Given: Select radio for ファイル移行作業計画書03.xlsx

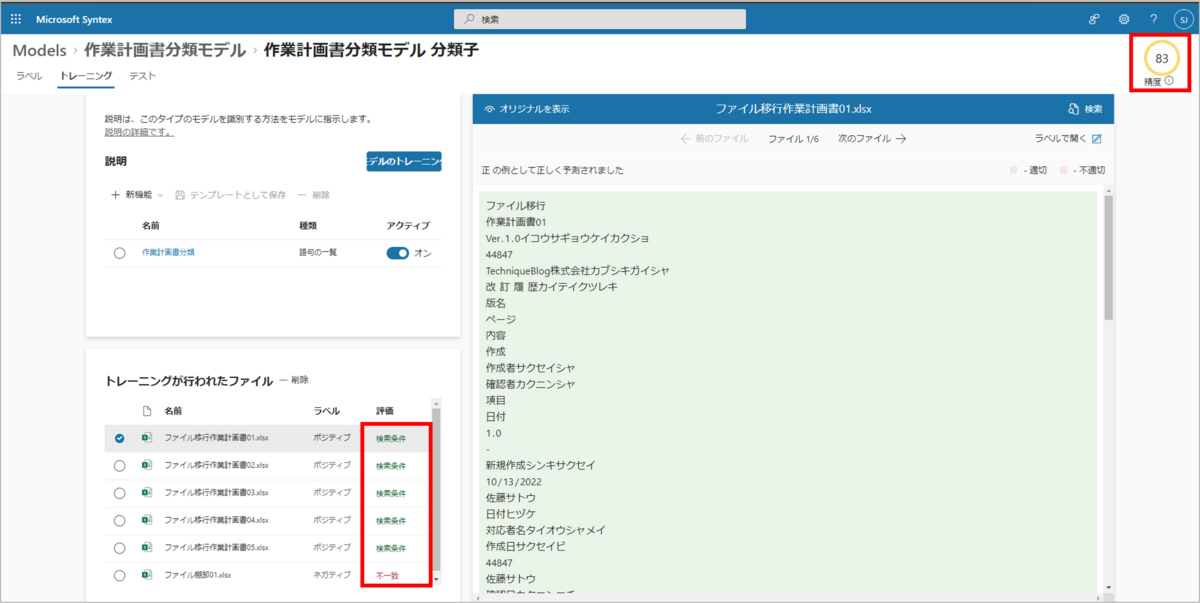Looking at the screenshot, I should (x=120, y=493).
